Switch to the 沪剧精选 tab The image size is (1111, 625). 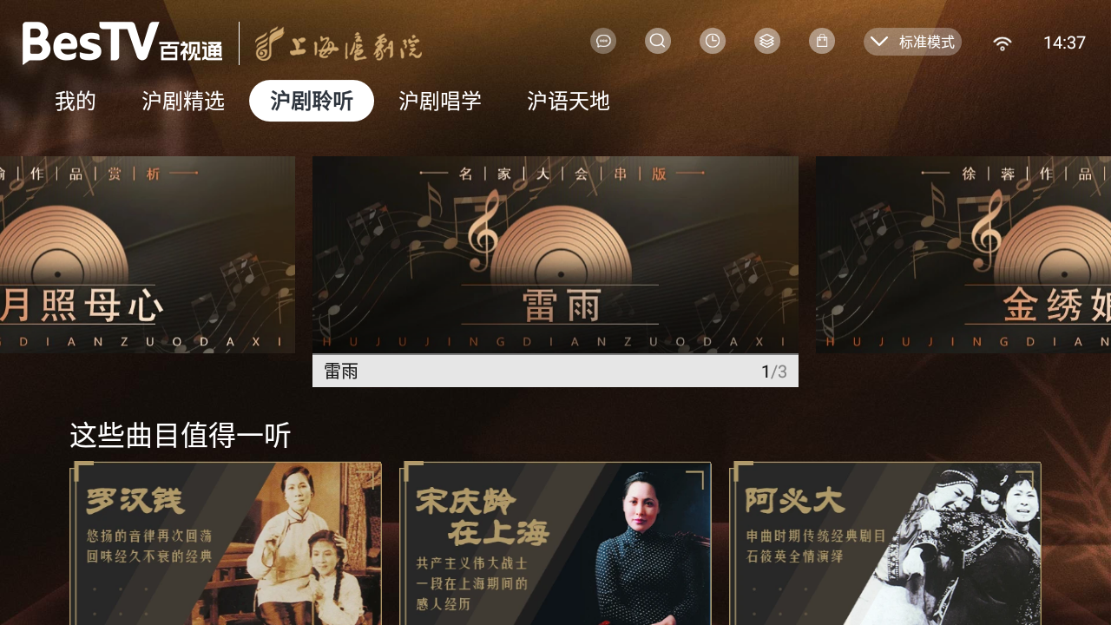pyautogui.click(x=183, y=101)
